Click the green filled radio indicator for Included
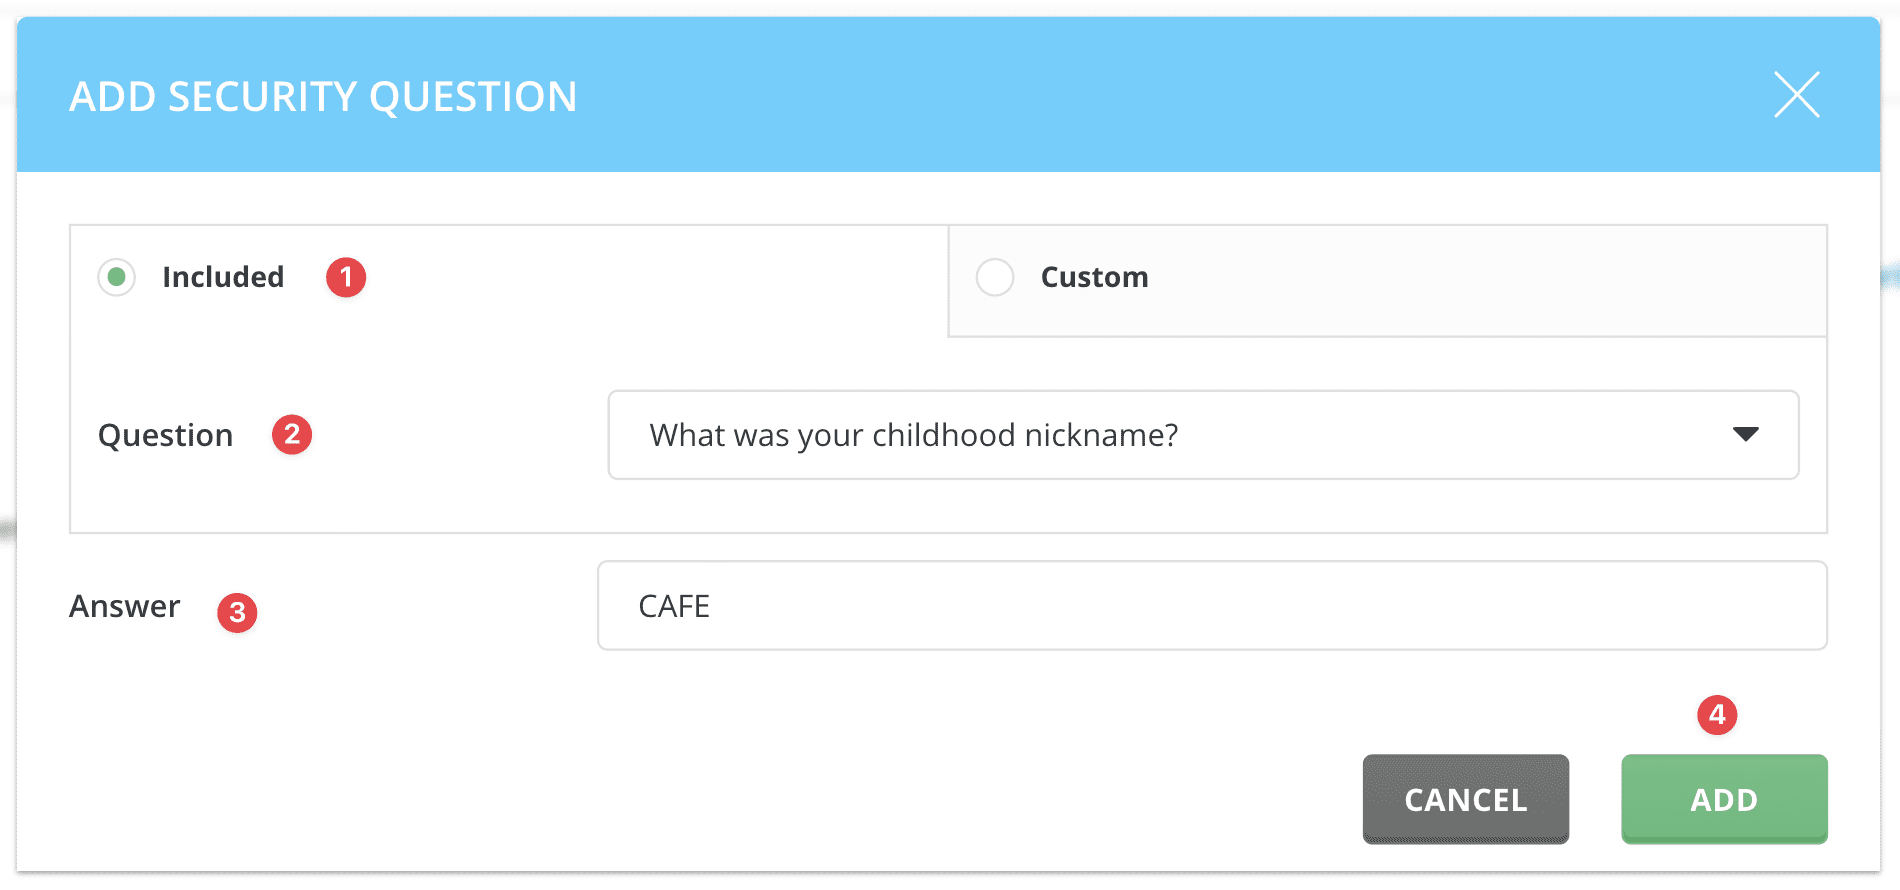Screen dimensions: 1900x890 click(x=116, y=277)
